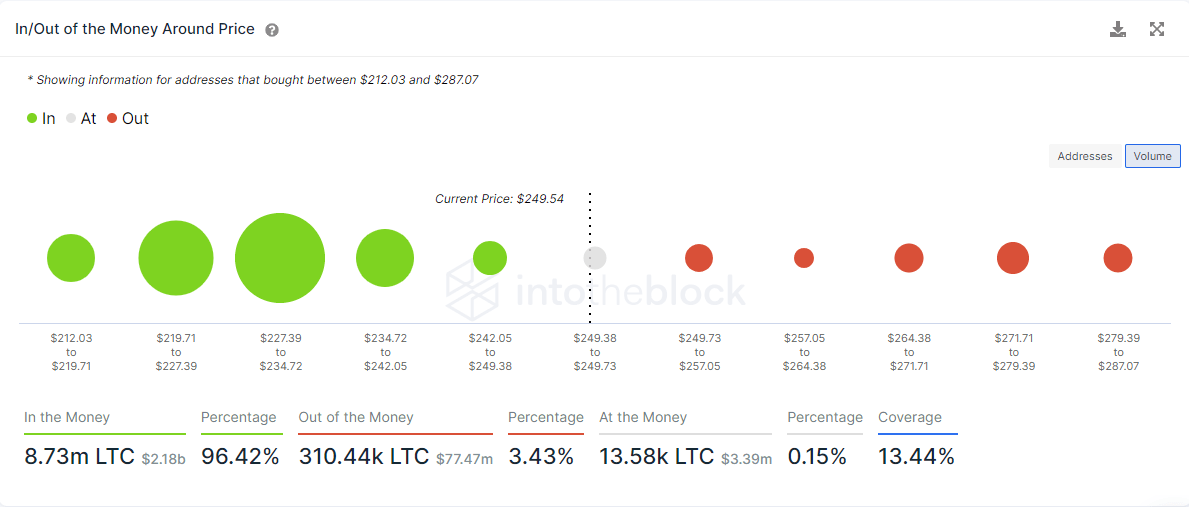The height and width of the screenshot is (507, 1189).
Task: Click small green bubble $242.05 to $249.38
Action: (490, 258)
